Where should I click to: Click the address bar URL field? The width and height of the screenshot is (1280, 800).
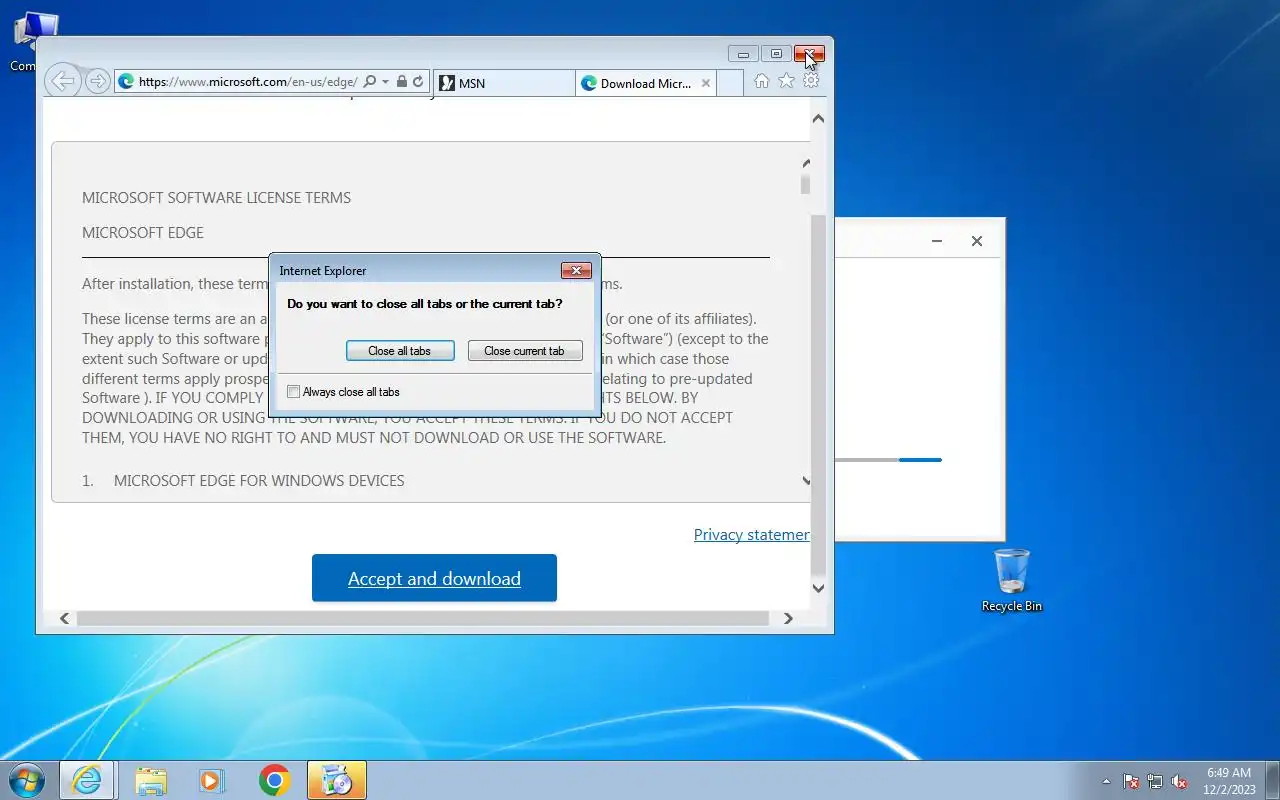click(247, 82)
